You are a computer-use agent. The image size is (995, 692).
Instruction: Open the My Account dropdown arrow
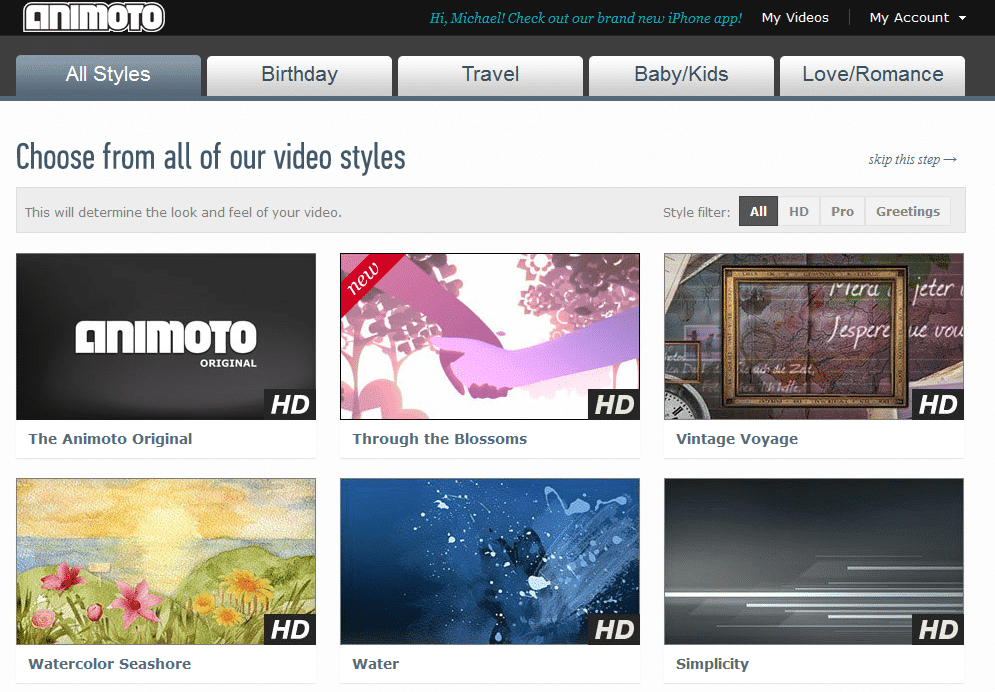point(962,18)
